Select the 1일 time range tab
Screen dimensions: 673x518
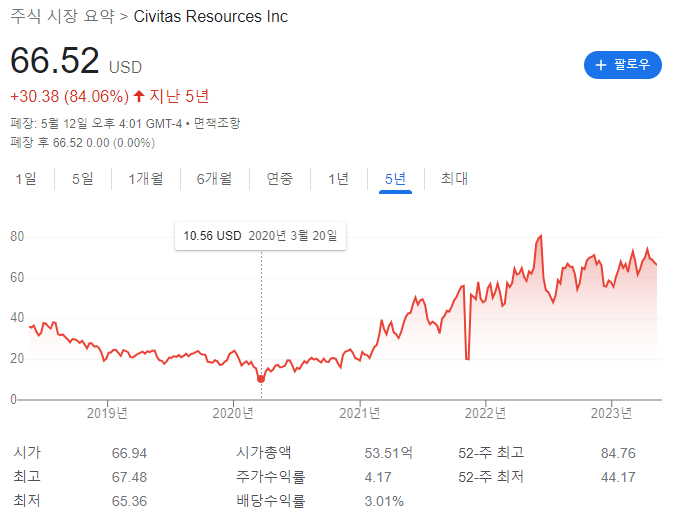(x=26, y=179)
